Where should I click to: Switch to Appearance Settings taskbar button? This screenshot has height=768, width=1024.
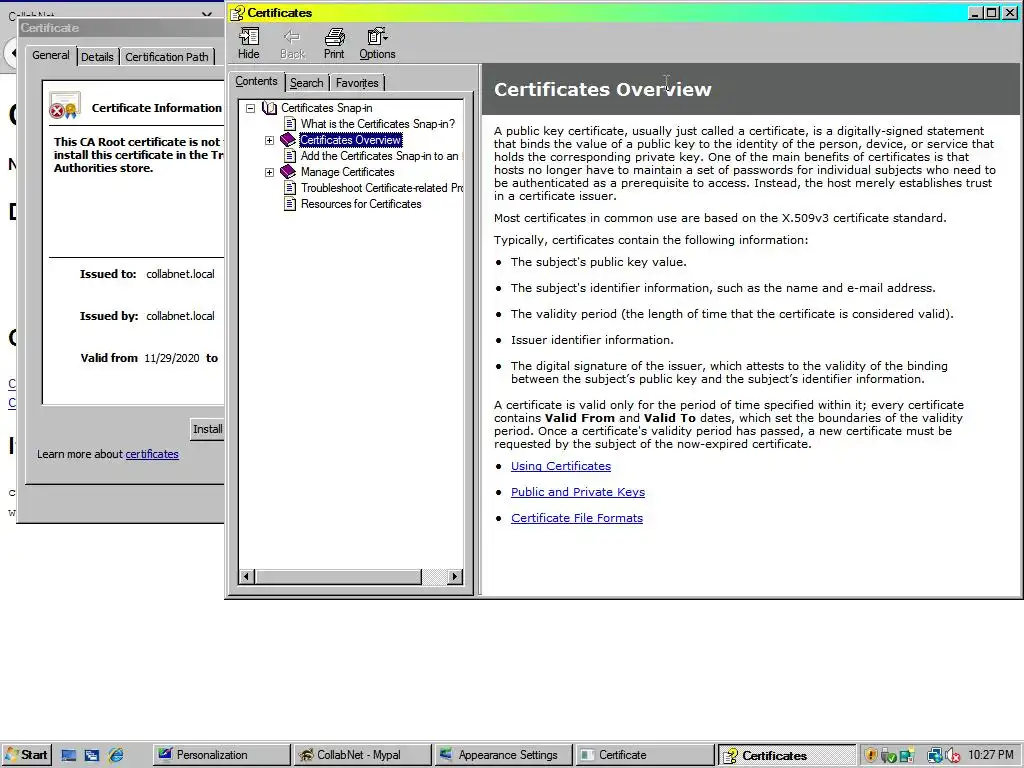504,755
